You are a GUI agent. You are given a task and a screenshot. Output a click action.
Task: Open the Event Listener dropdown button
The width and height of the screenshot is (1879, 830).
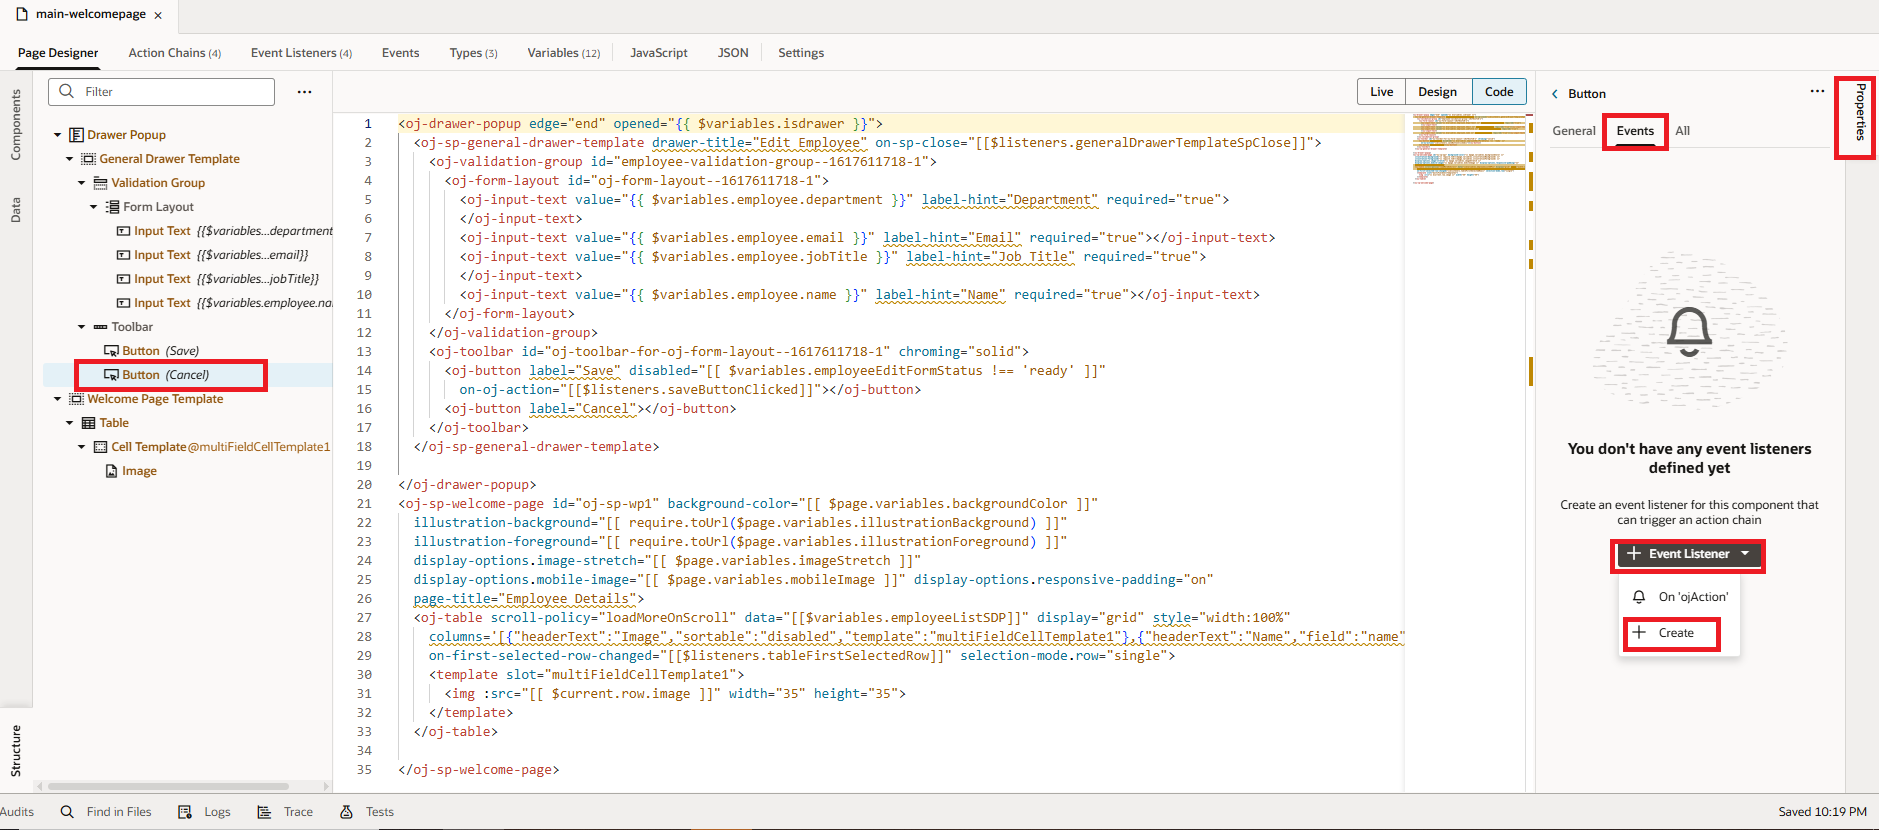pos(1687,554)
